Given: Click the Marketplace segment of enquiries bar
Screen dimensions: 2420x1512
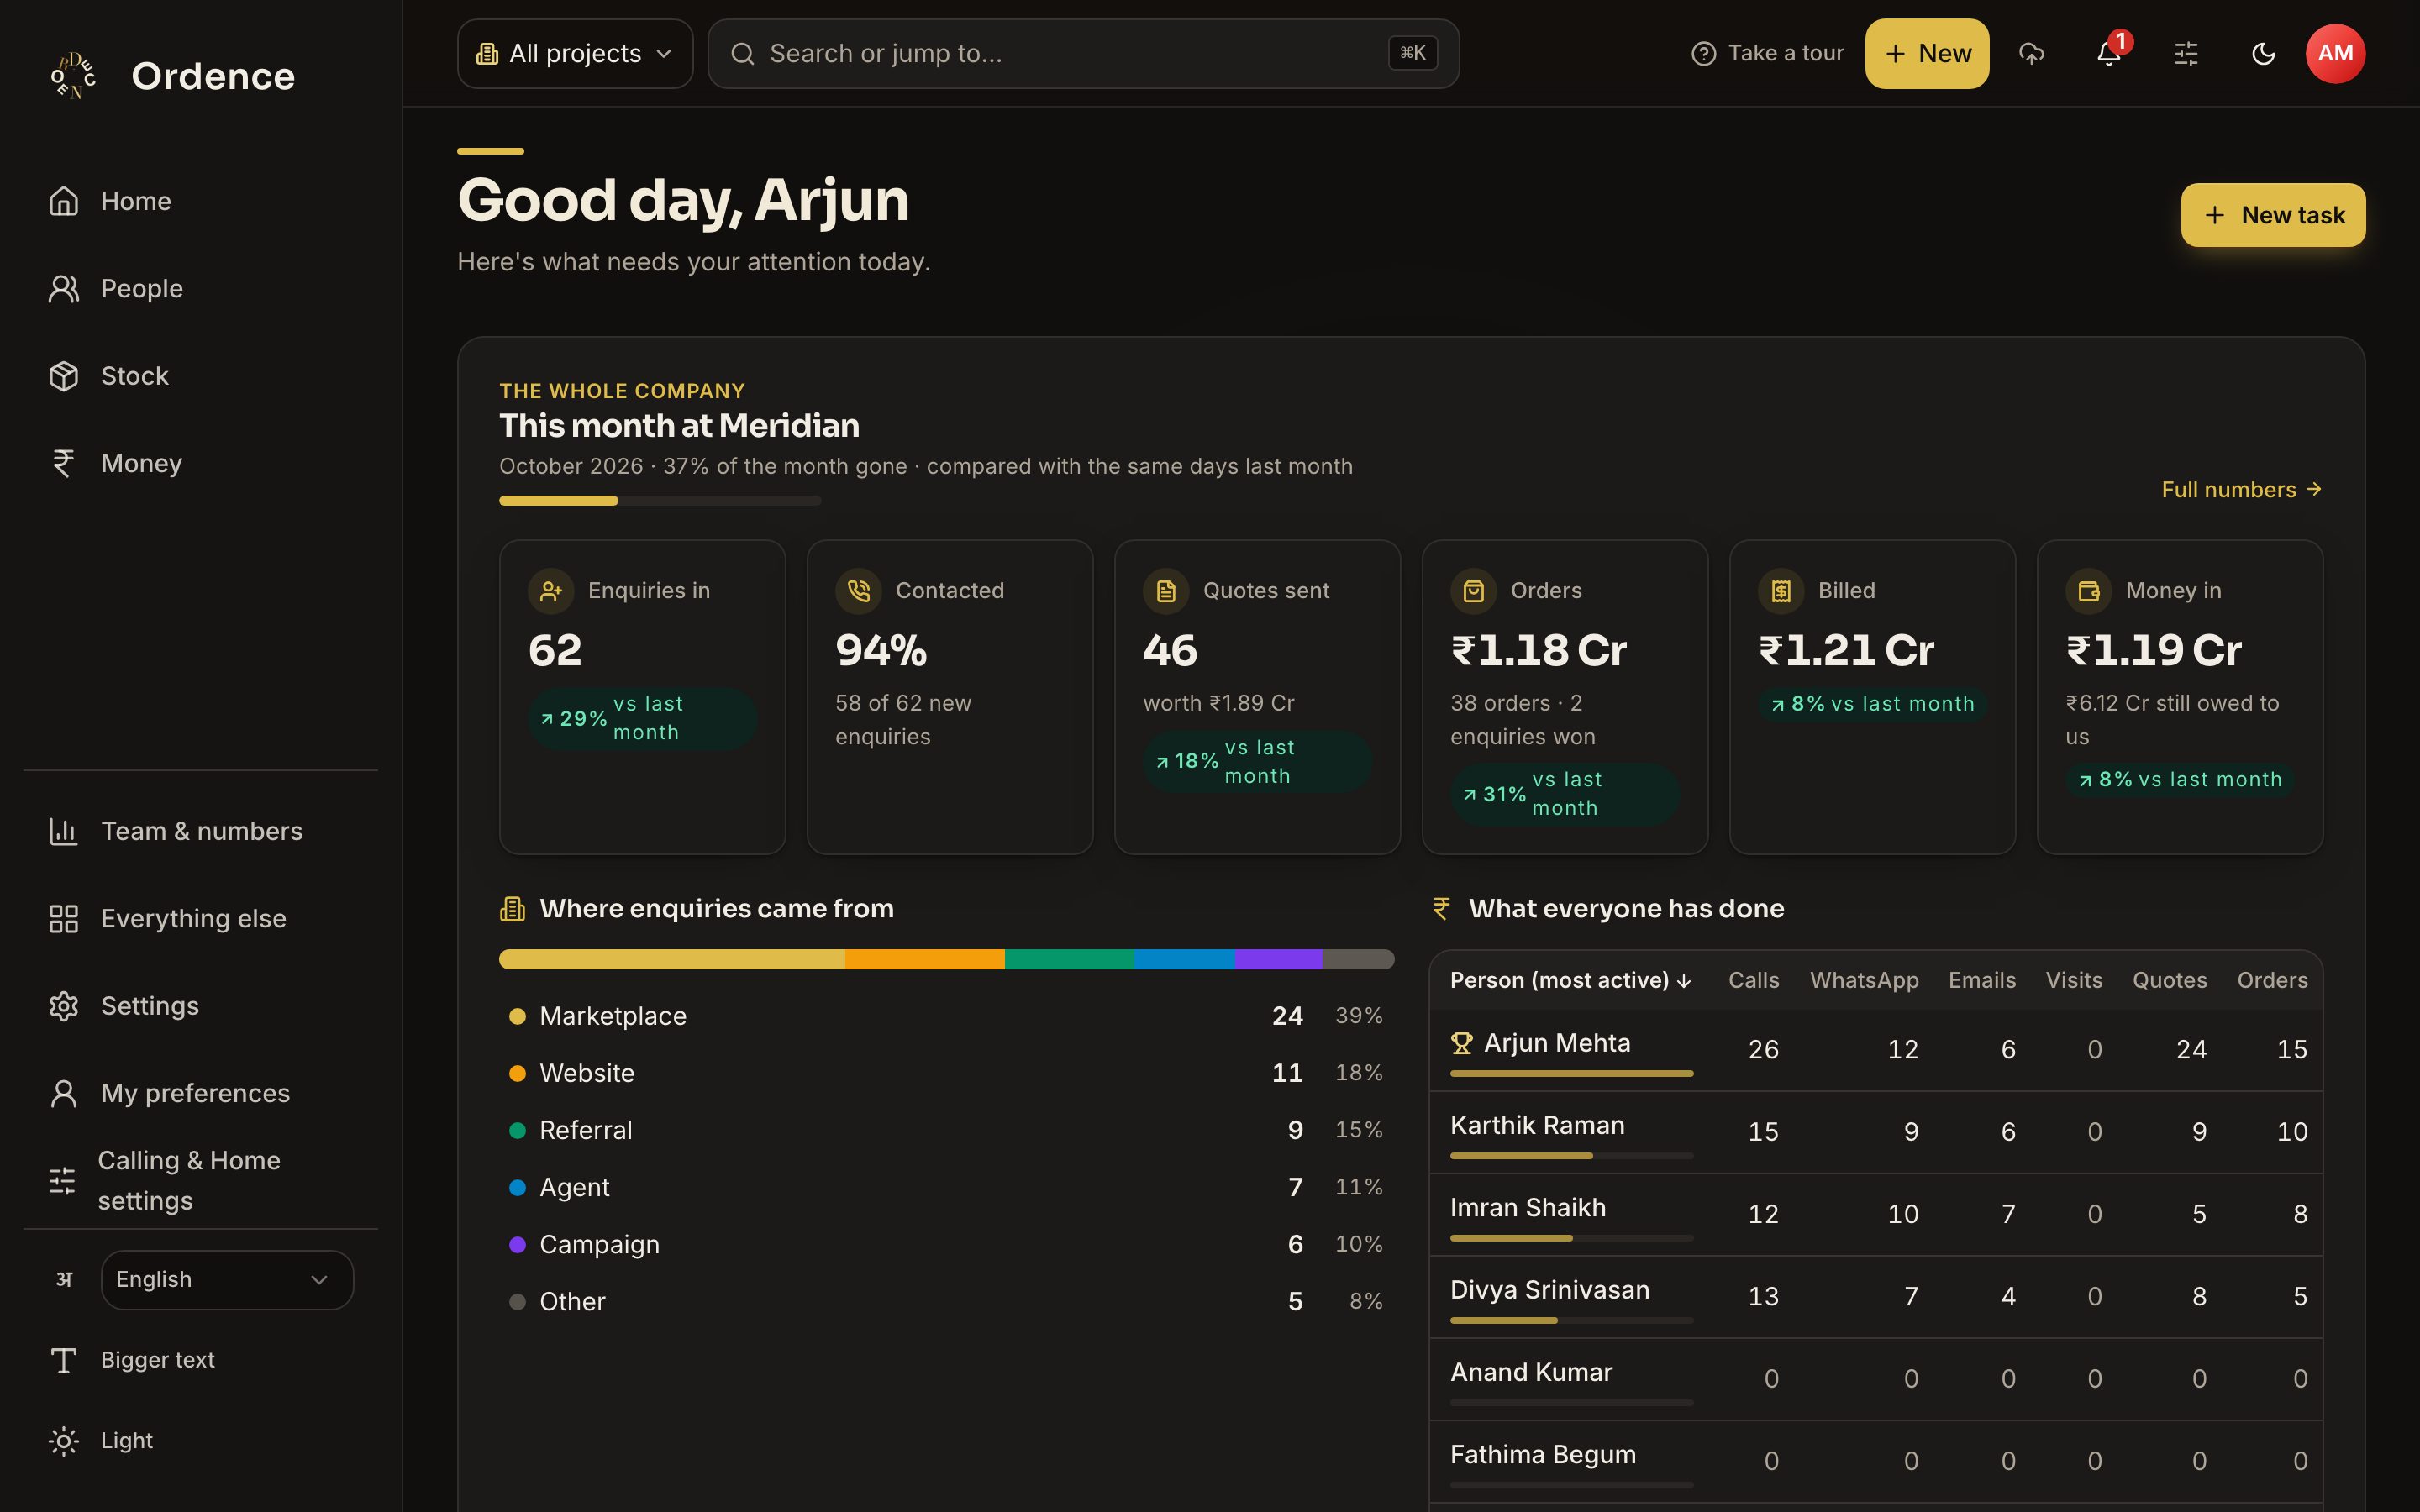Looking at the screenshot, I should tap(672, 959).
